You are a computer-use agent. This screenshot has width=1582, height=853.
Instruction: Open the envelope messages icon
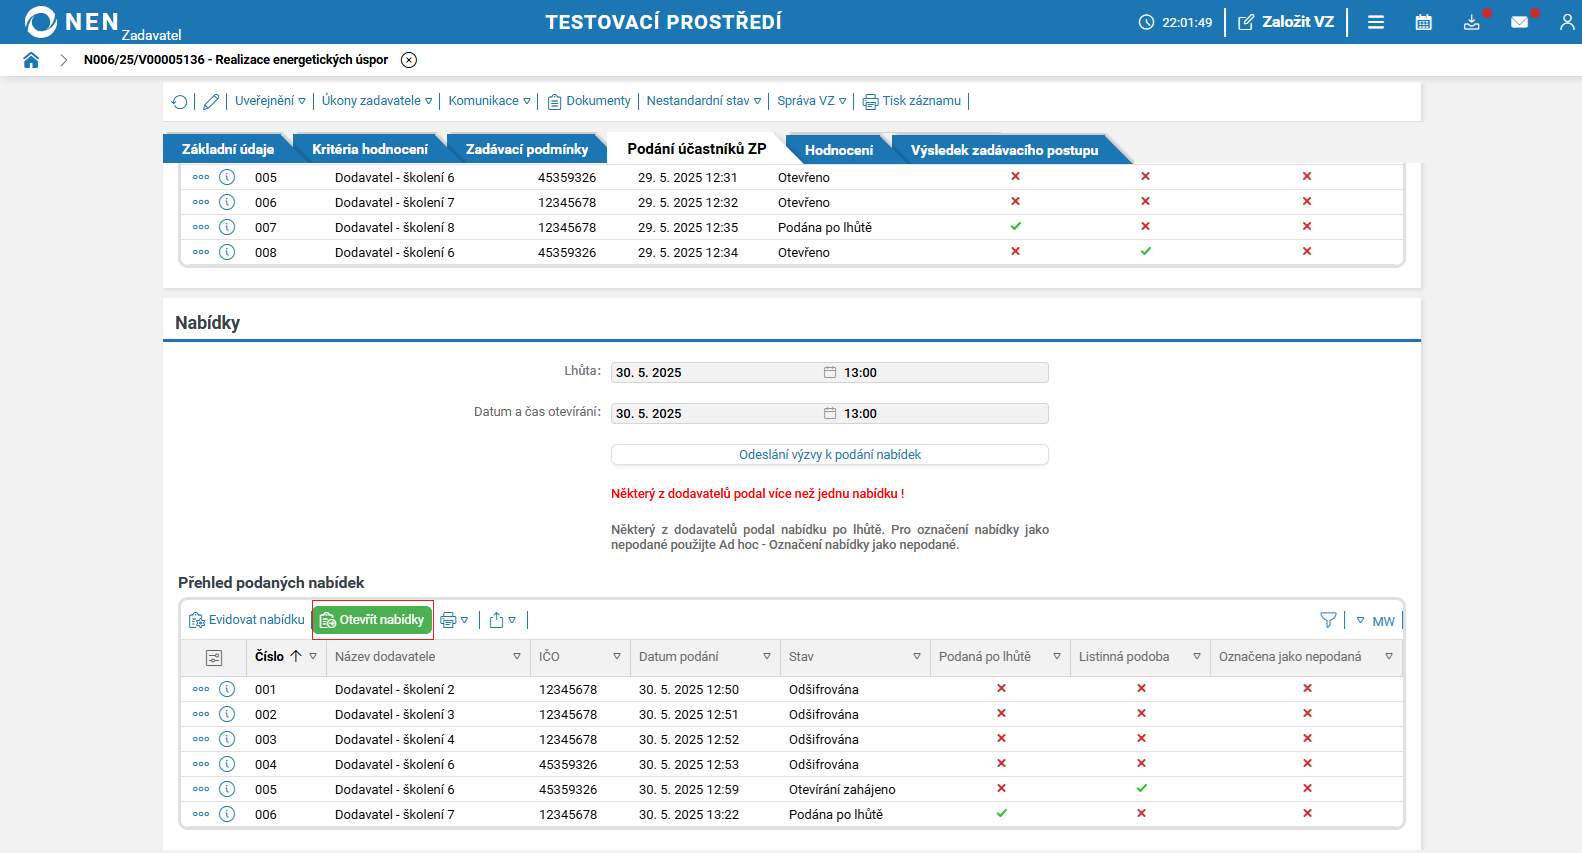coord(1519,22)
